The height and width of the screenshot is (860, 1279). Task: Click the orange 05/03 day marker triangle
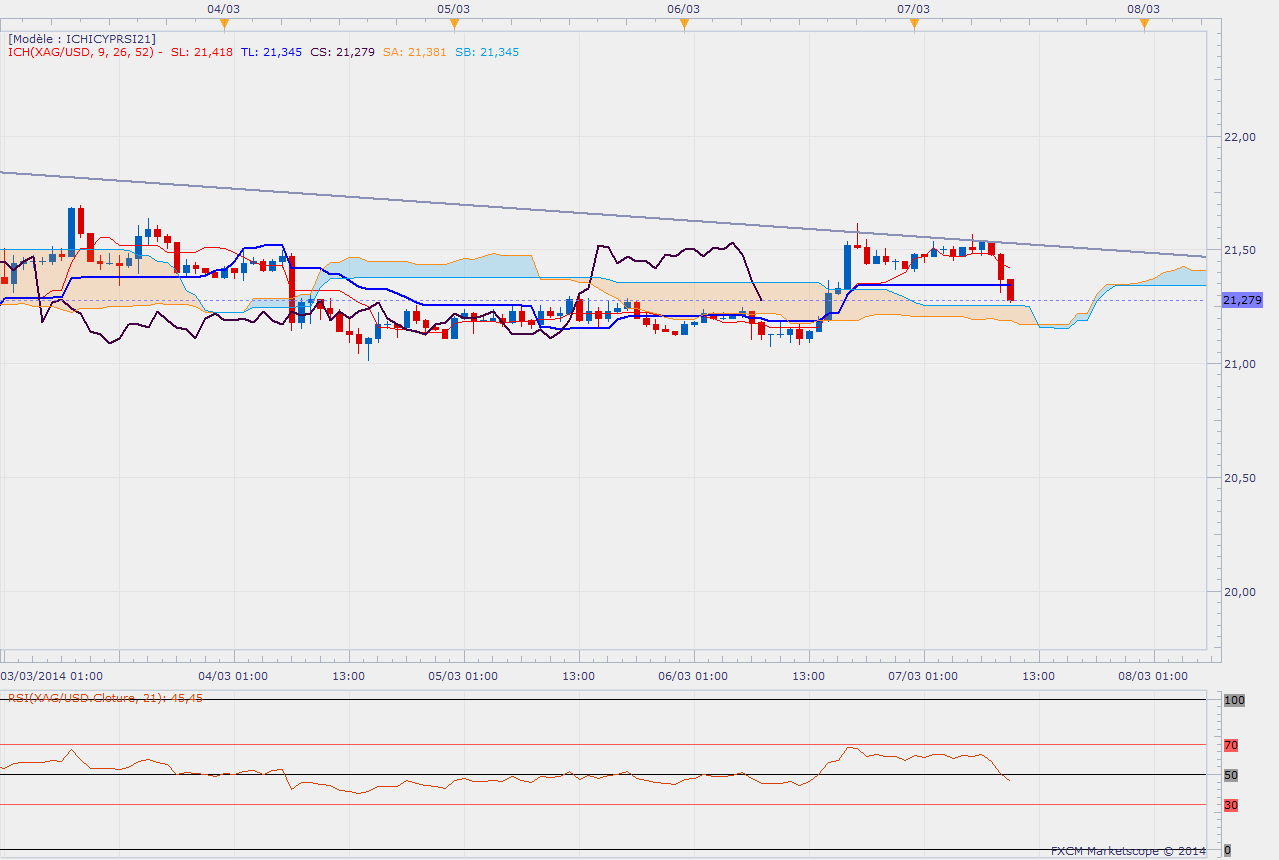pyautogui.click(x=454, y=25)
